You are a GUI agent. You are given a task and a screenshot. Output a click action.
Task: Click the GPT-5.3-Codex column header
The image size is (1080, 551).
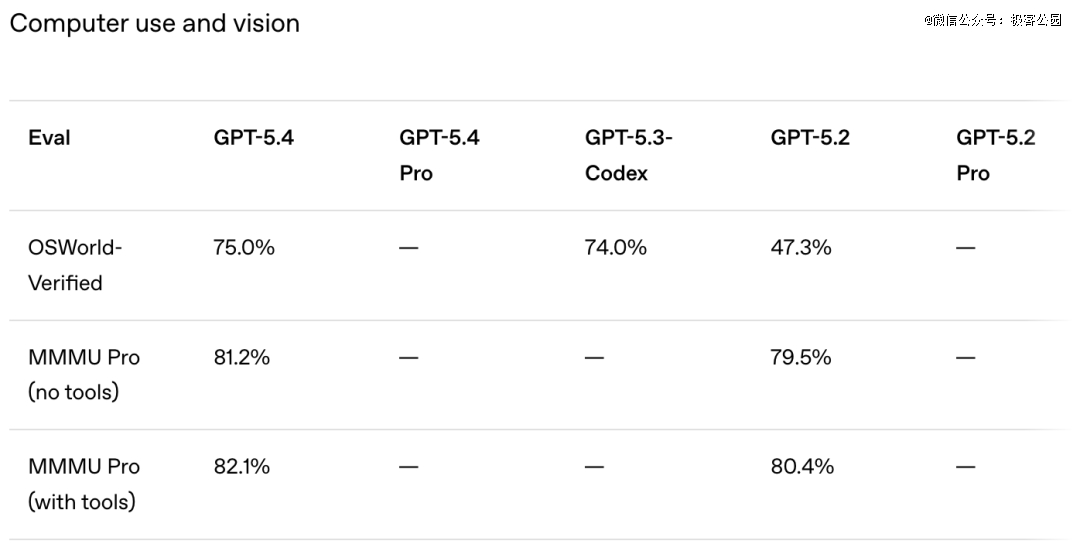[x=628, y=155]
